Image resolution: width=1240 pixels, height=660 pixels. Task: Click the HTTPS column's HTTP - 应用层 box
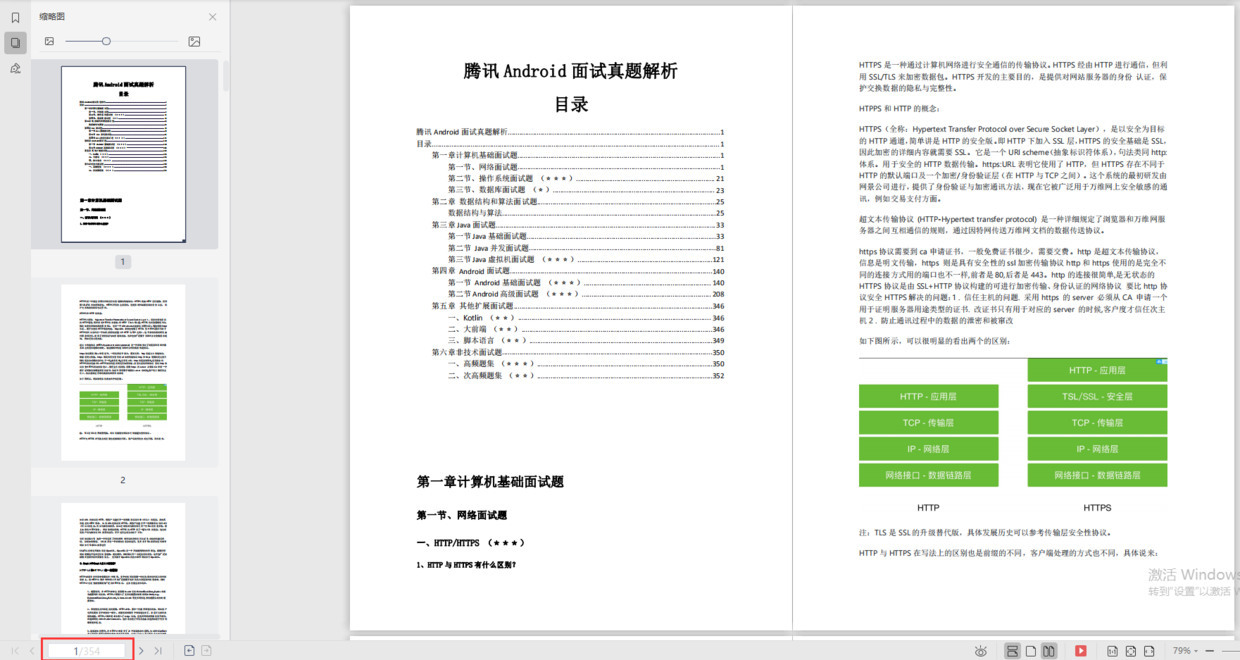click(1097, 370)
